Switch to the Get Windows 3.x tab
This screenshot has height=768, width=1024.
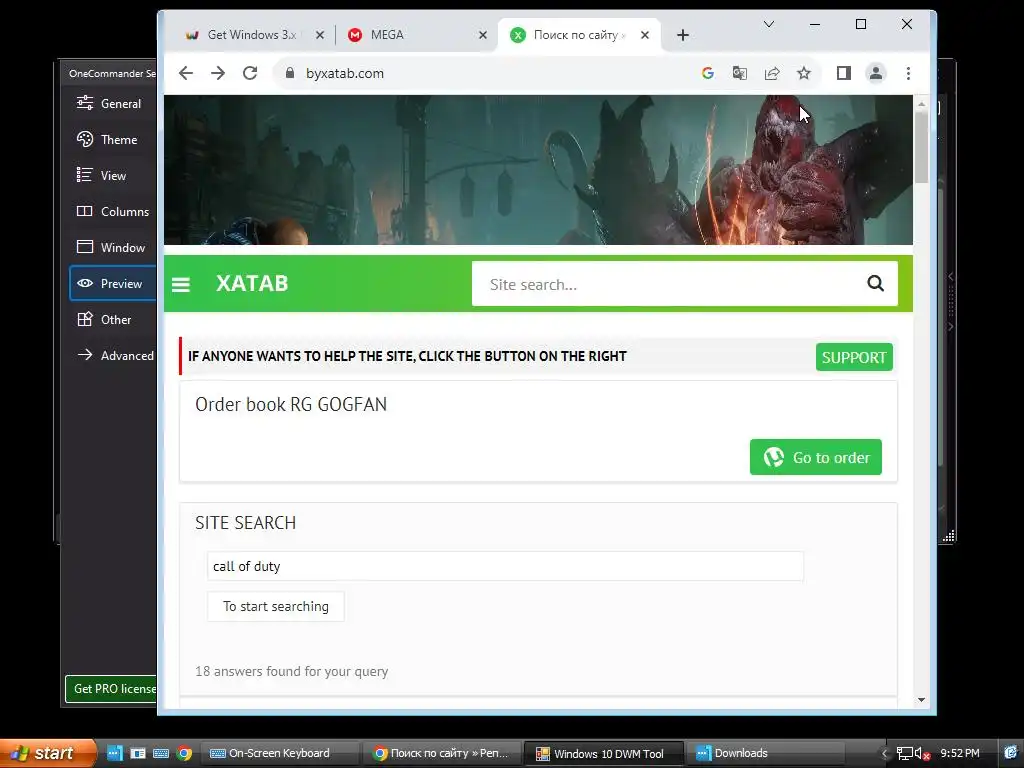pos(251,35)
